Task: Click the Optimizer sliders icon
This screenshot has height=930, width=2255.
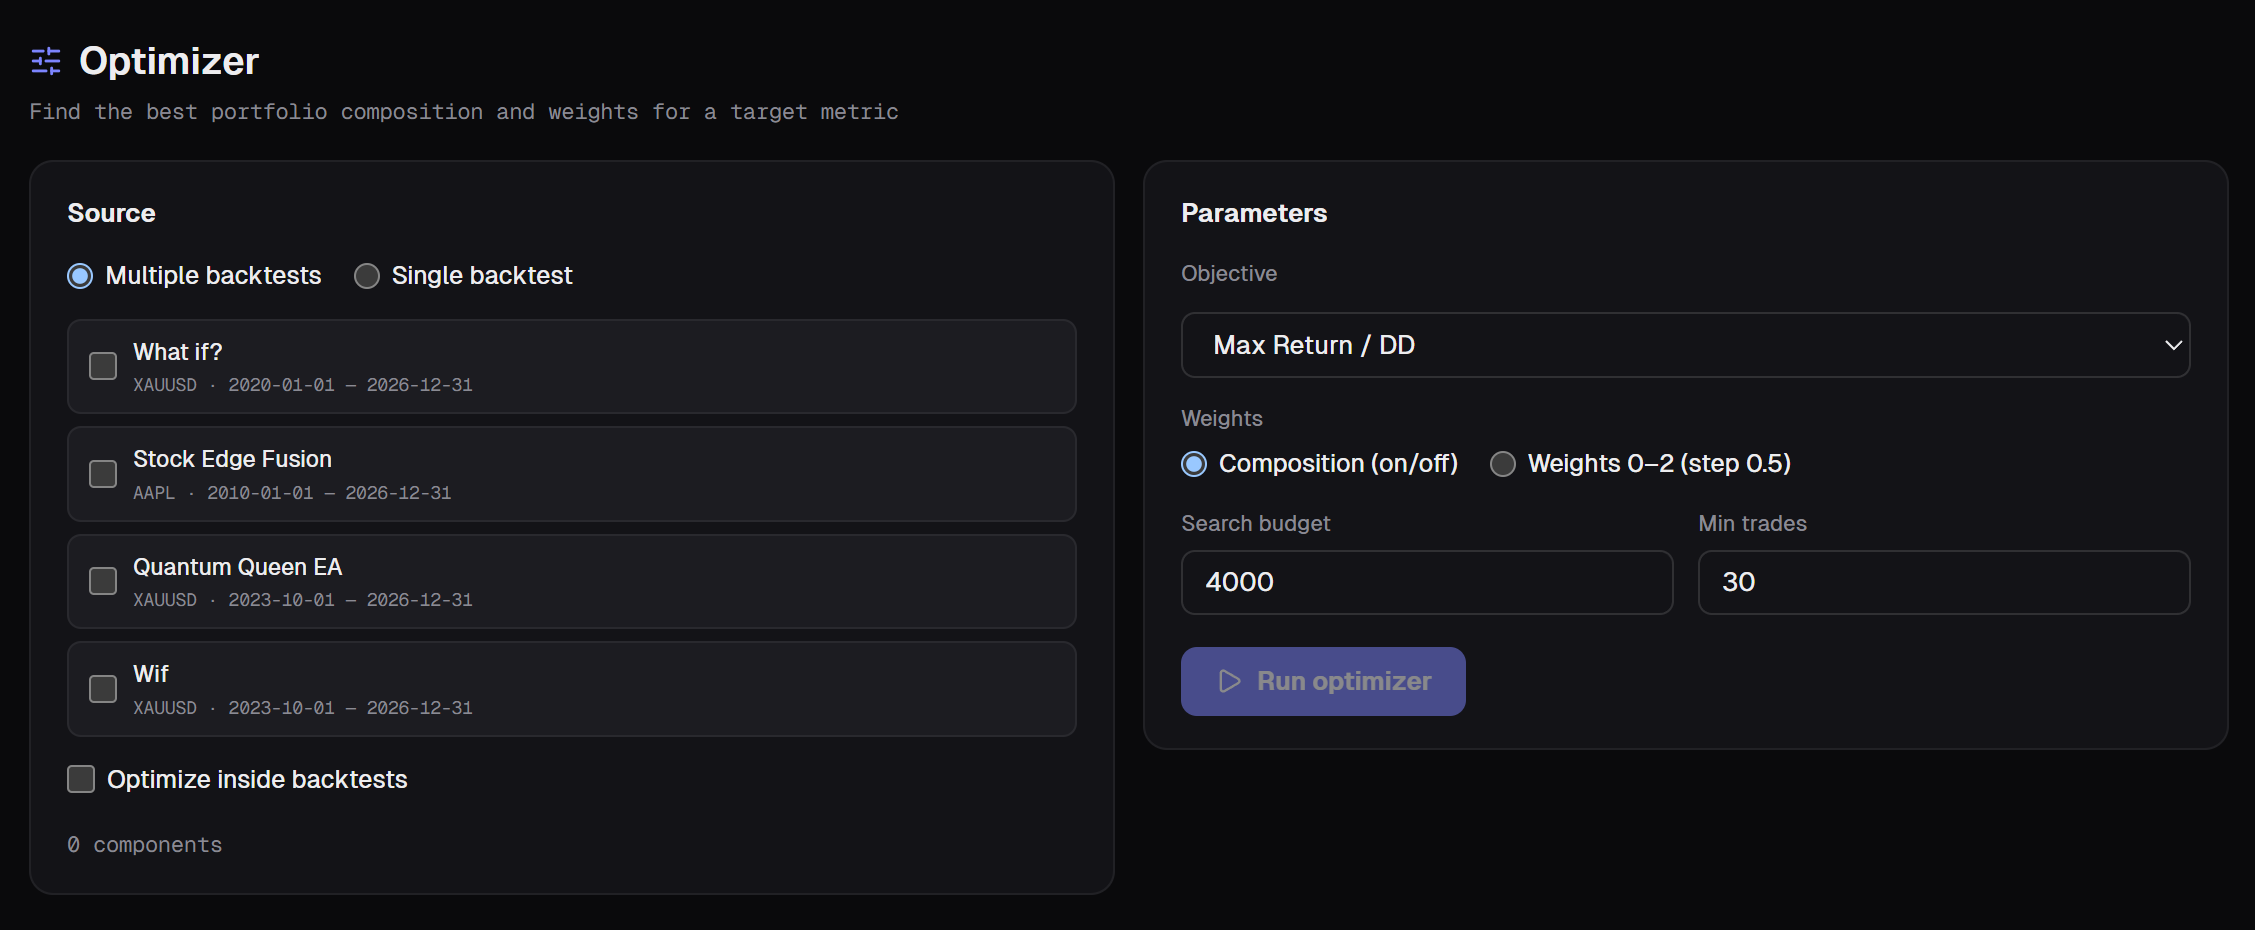Action: click(x=46, y=61)
